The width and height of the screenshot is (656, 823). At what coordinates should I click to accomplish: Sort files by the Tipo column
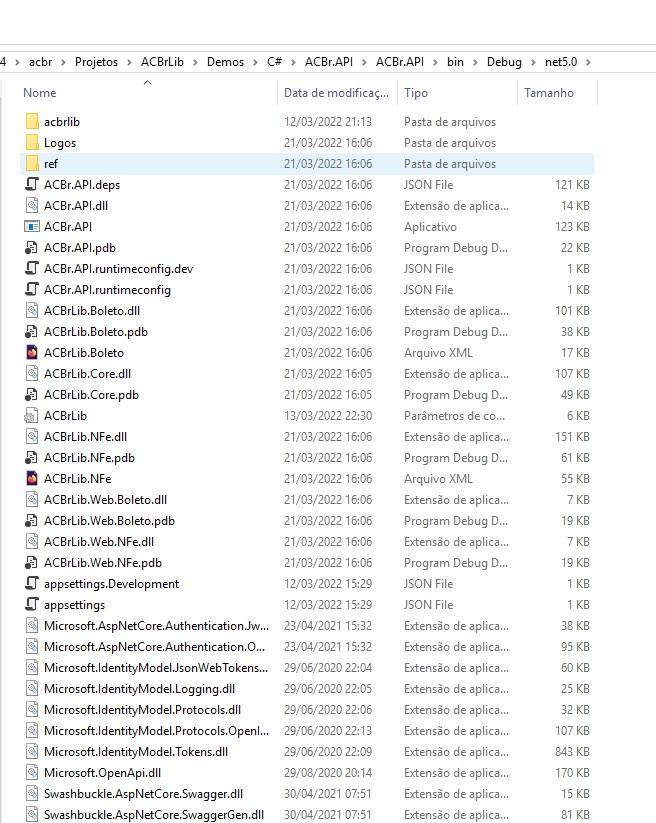click(416, 93)
